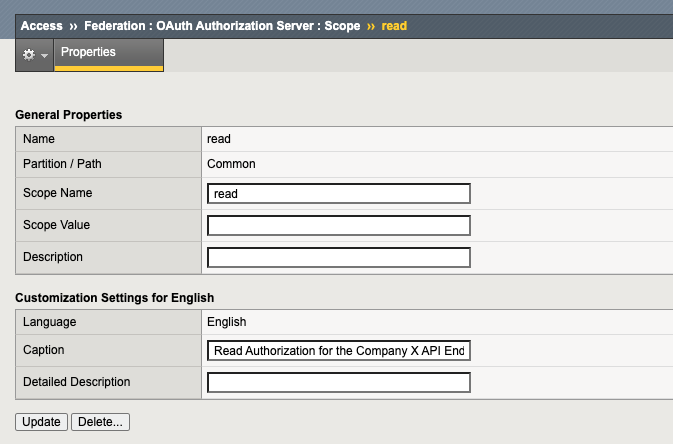Select the Partition / Path label
The height and width of the screenshot is (444, 673).
pyautogui.click(x=62, y=163)
